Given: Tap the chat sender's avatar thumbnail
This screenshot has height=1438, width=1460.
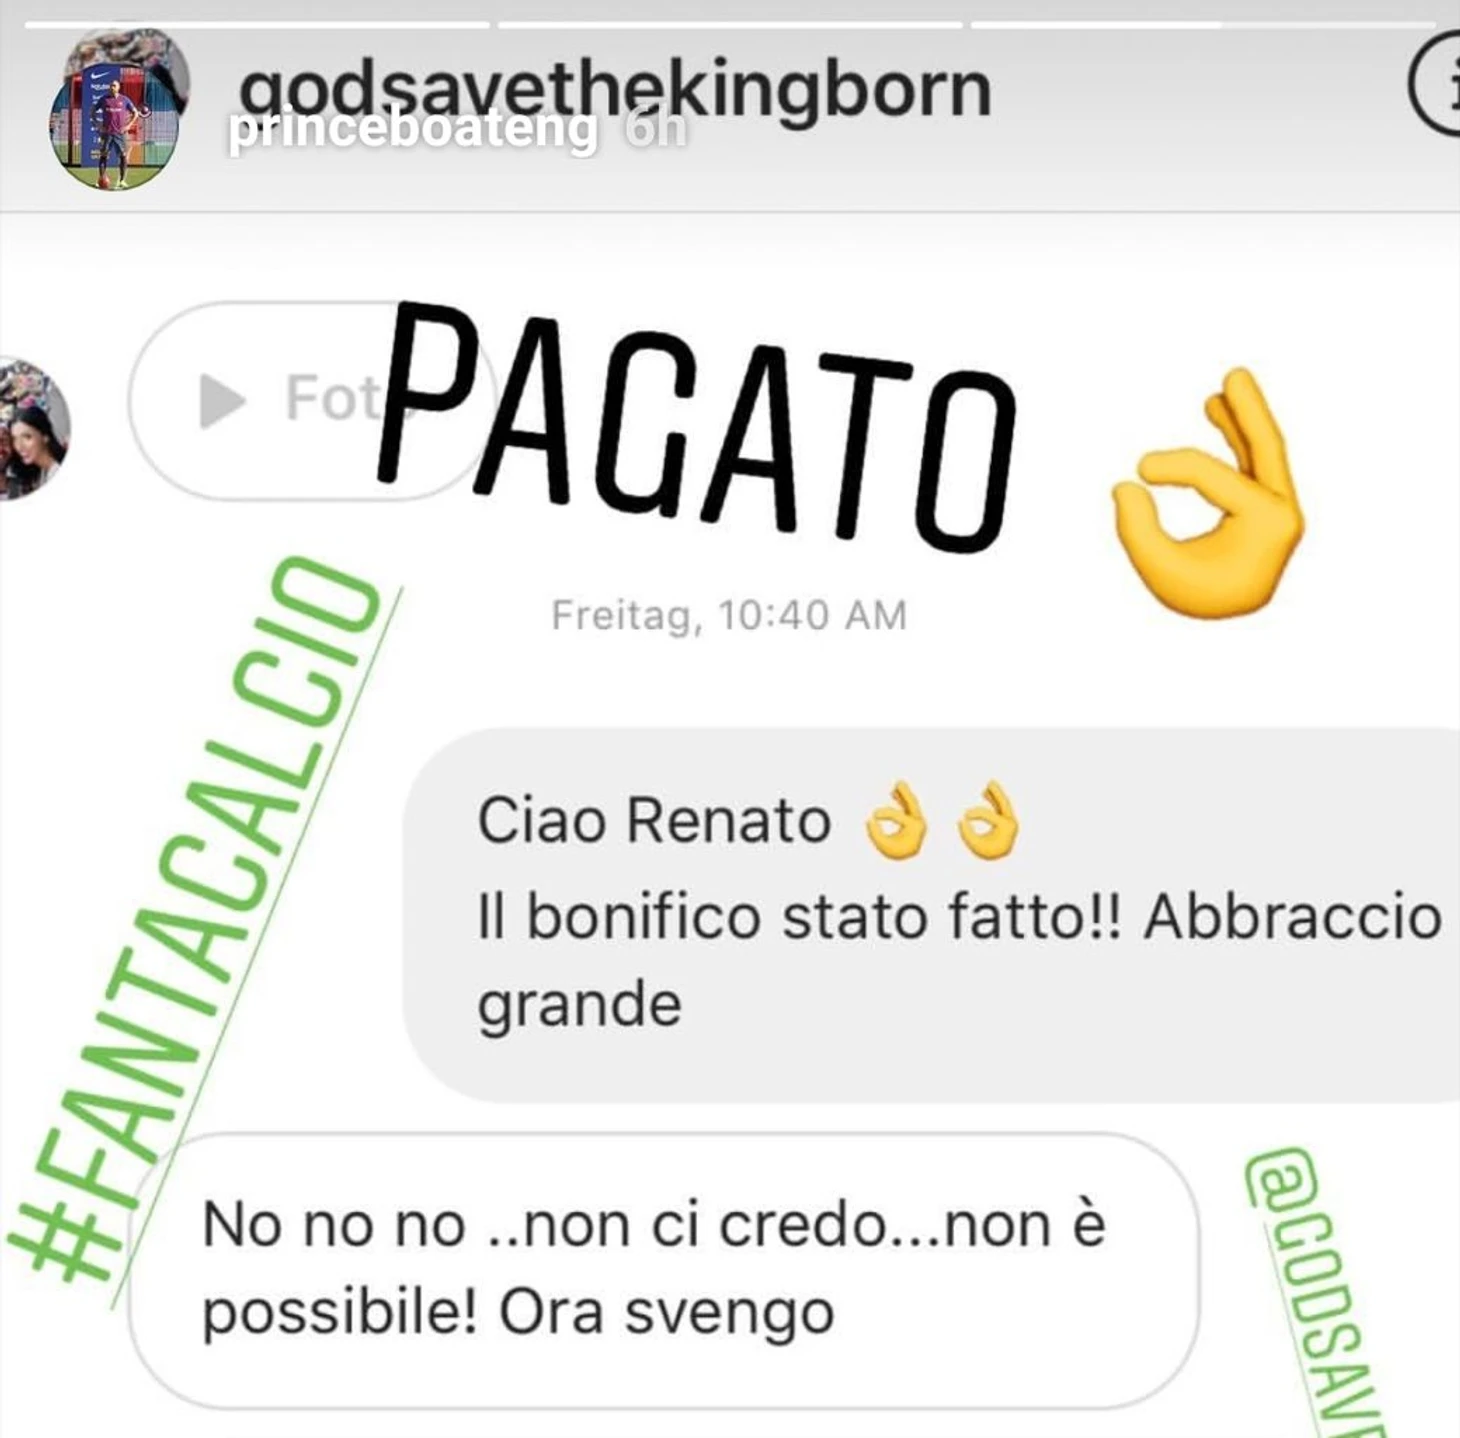Looking at the screenshot, I should click(33, 428).
